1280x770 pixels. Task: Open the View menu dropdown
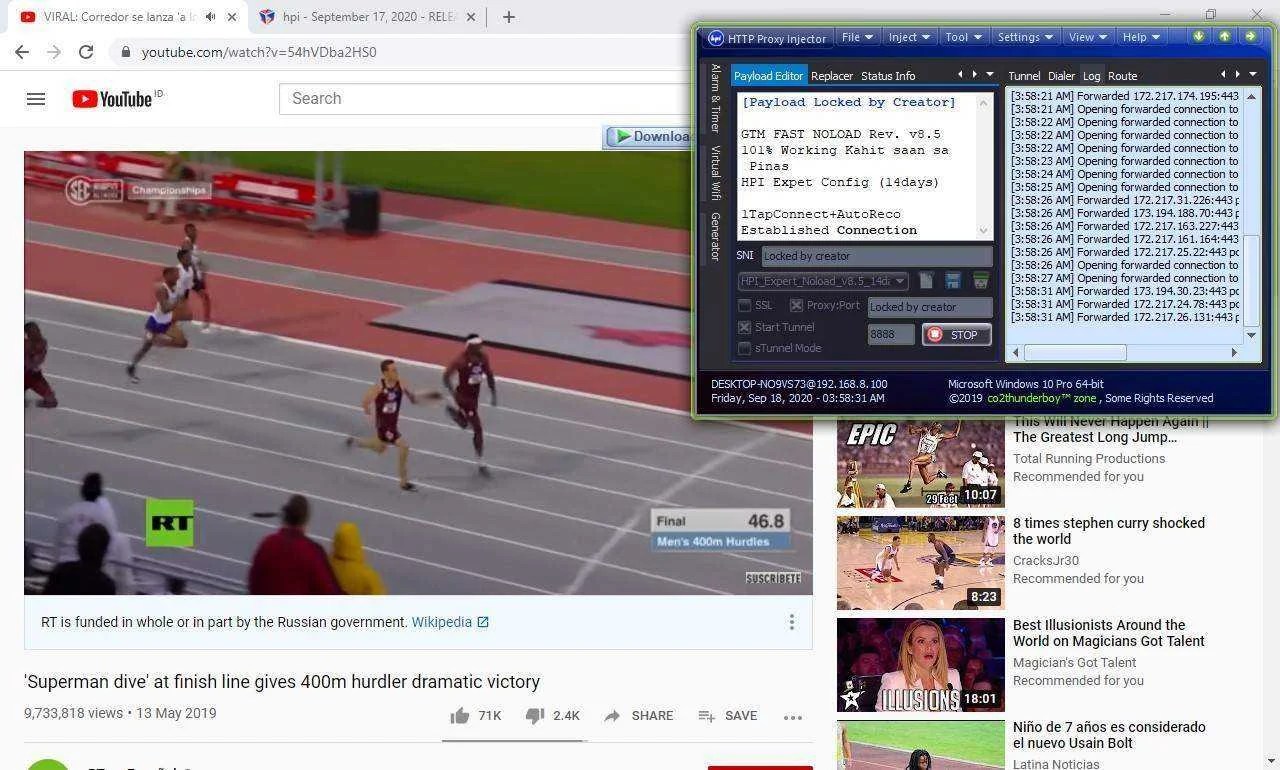click(x=1088, y=37)
